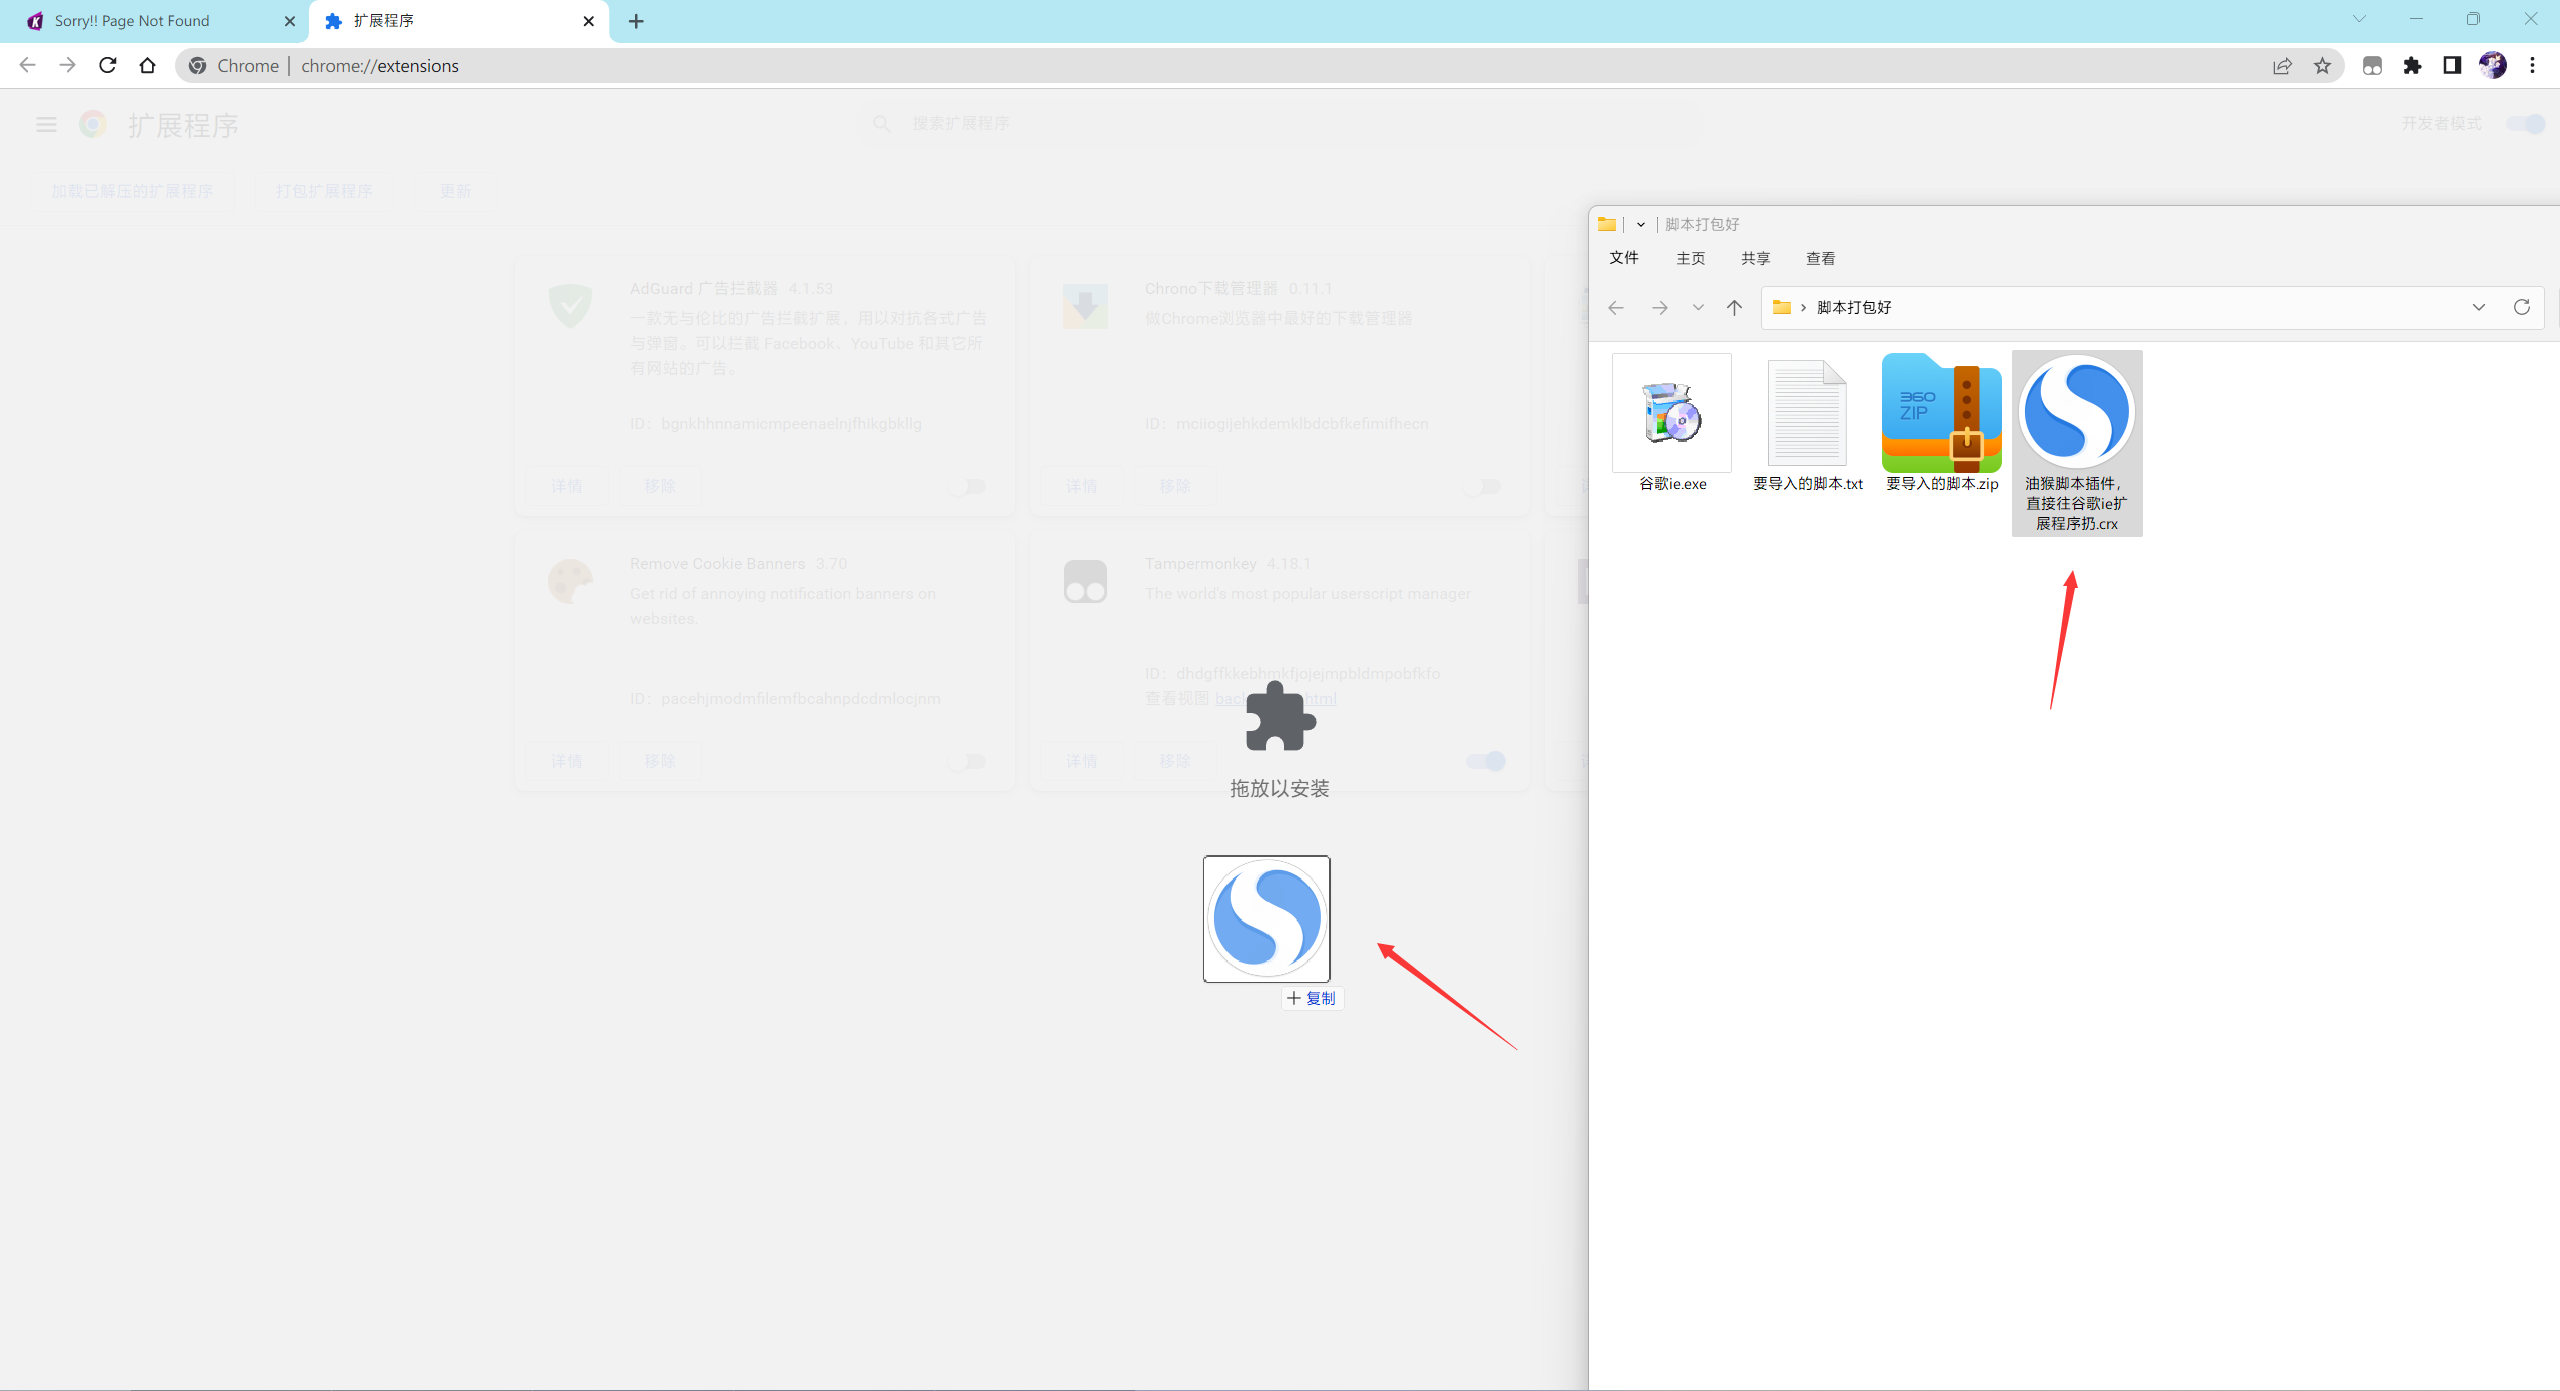Select the 油猴脚本插件 .crx file
This screenshot has width=2560, height=1391.
click(2077, 443)
